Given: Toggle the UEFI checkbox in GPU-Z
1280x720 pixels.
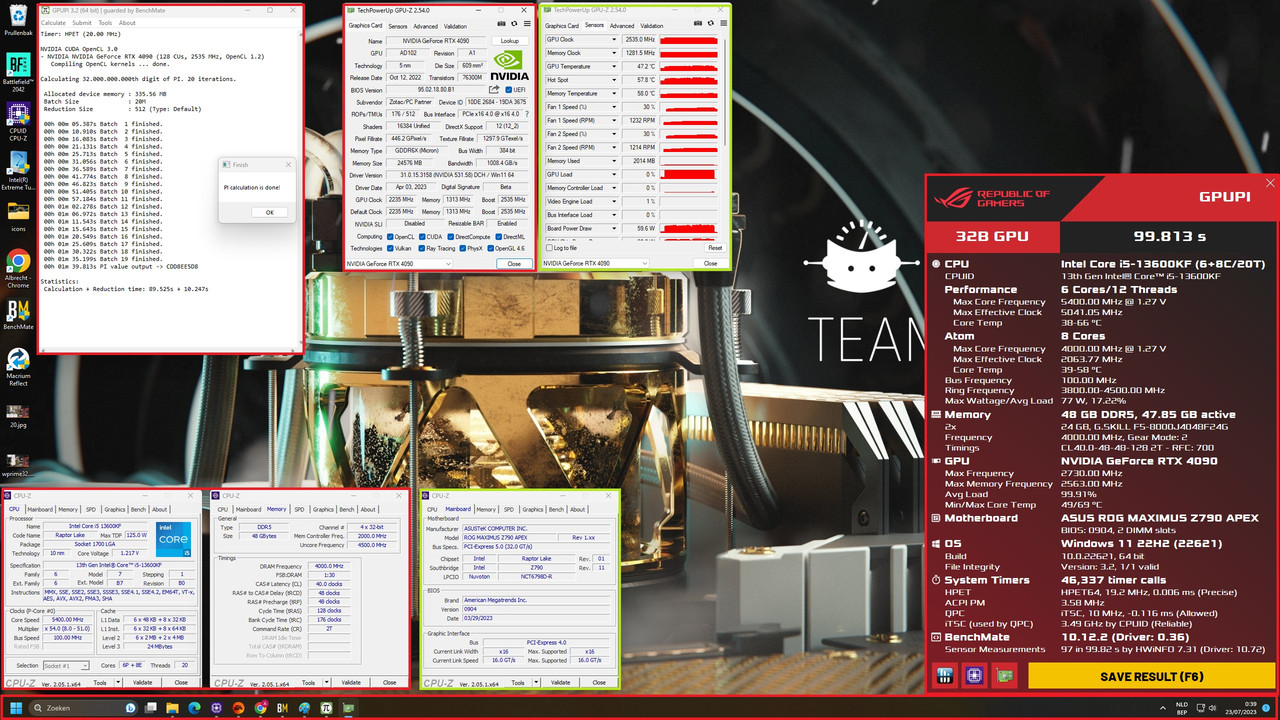Looking at the screenshot, I should (x=509, y=90).
